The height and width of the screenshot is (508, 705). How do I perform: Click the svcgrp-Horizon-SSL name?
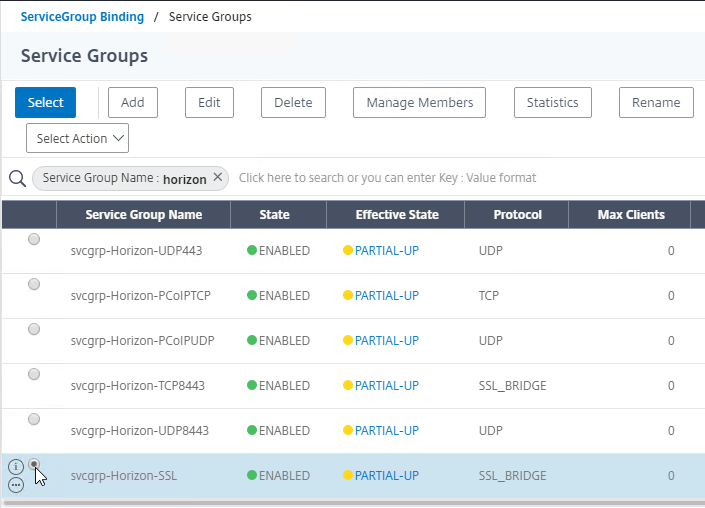tap(124, 476)
